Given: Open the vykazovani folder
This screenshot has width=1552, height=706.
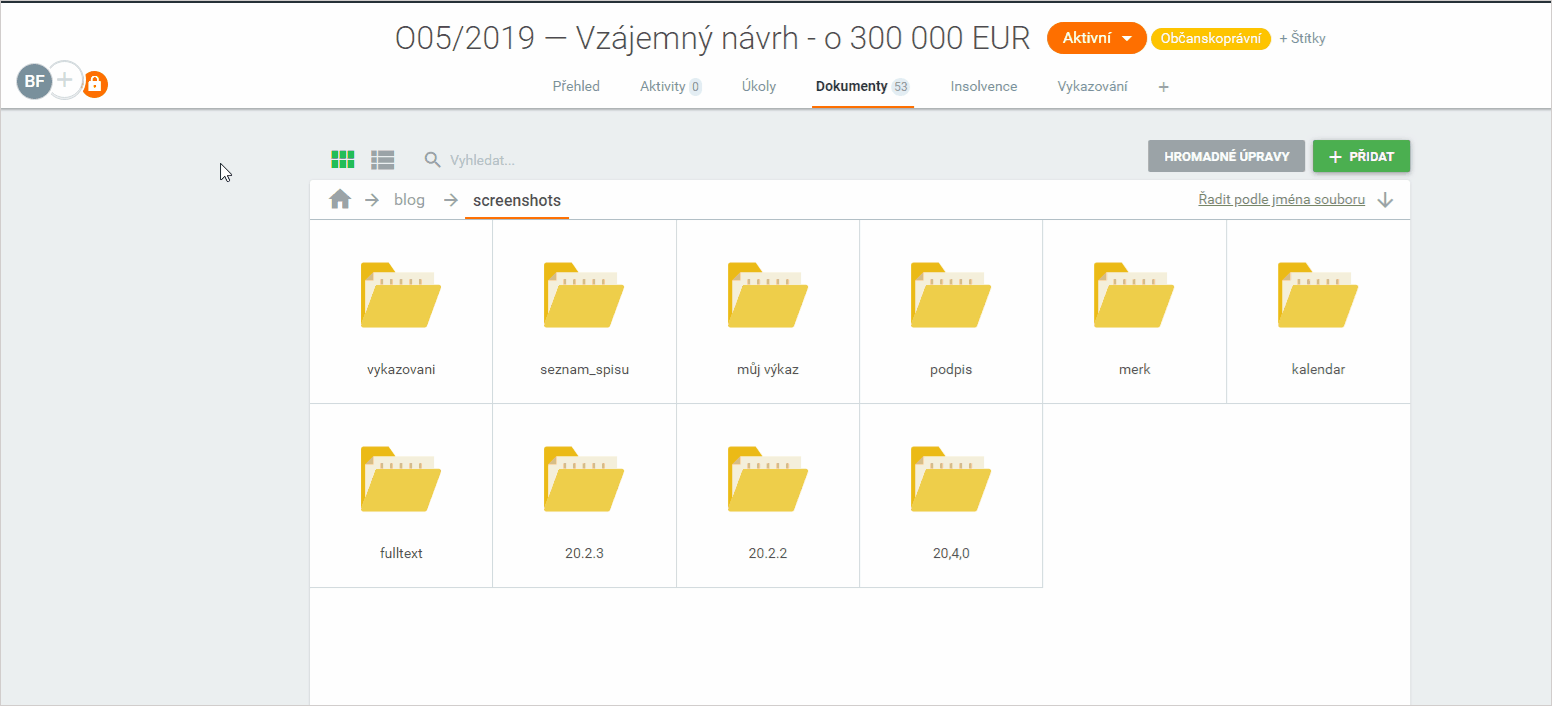Looking at the screenshot, I should tap(401, 312).
